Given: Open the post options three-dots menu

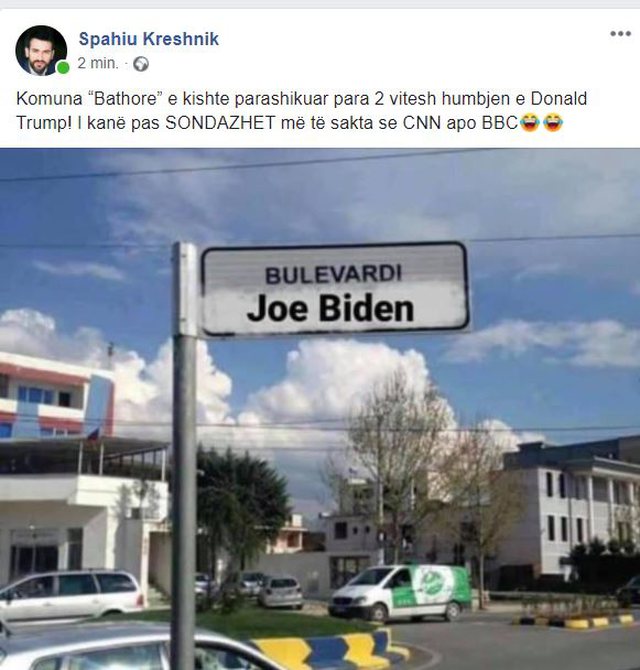Looking at the screenshot, I should coord(620,34).
